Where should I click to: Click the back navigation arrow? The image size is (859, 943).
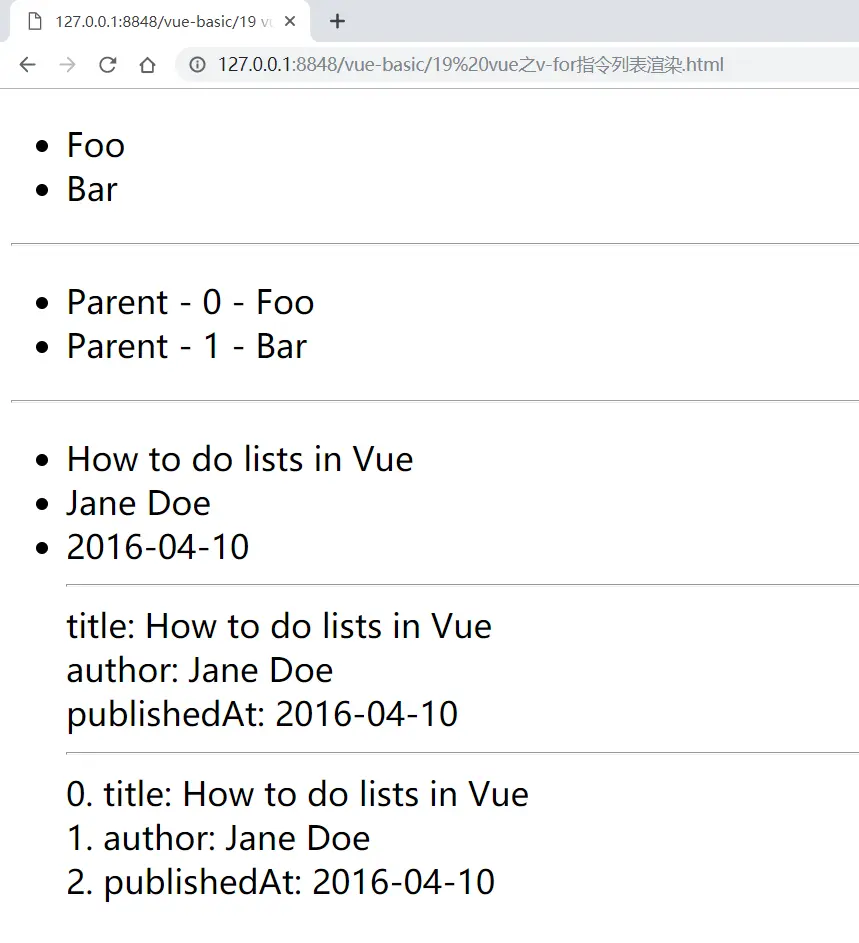coord(27,65)
